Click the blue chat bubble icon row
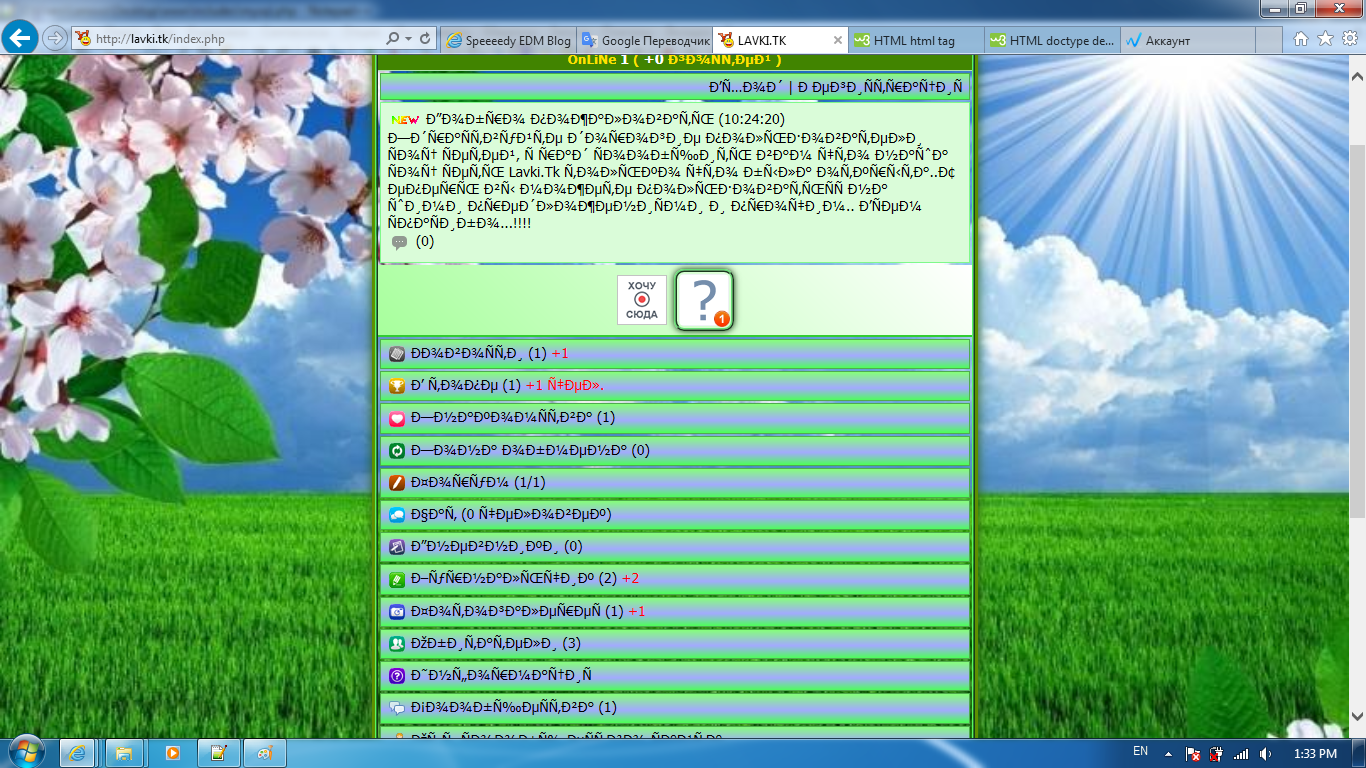This screenshot has height=768, width=1366. click(674, 515)
